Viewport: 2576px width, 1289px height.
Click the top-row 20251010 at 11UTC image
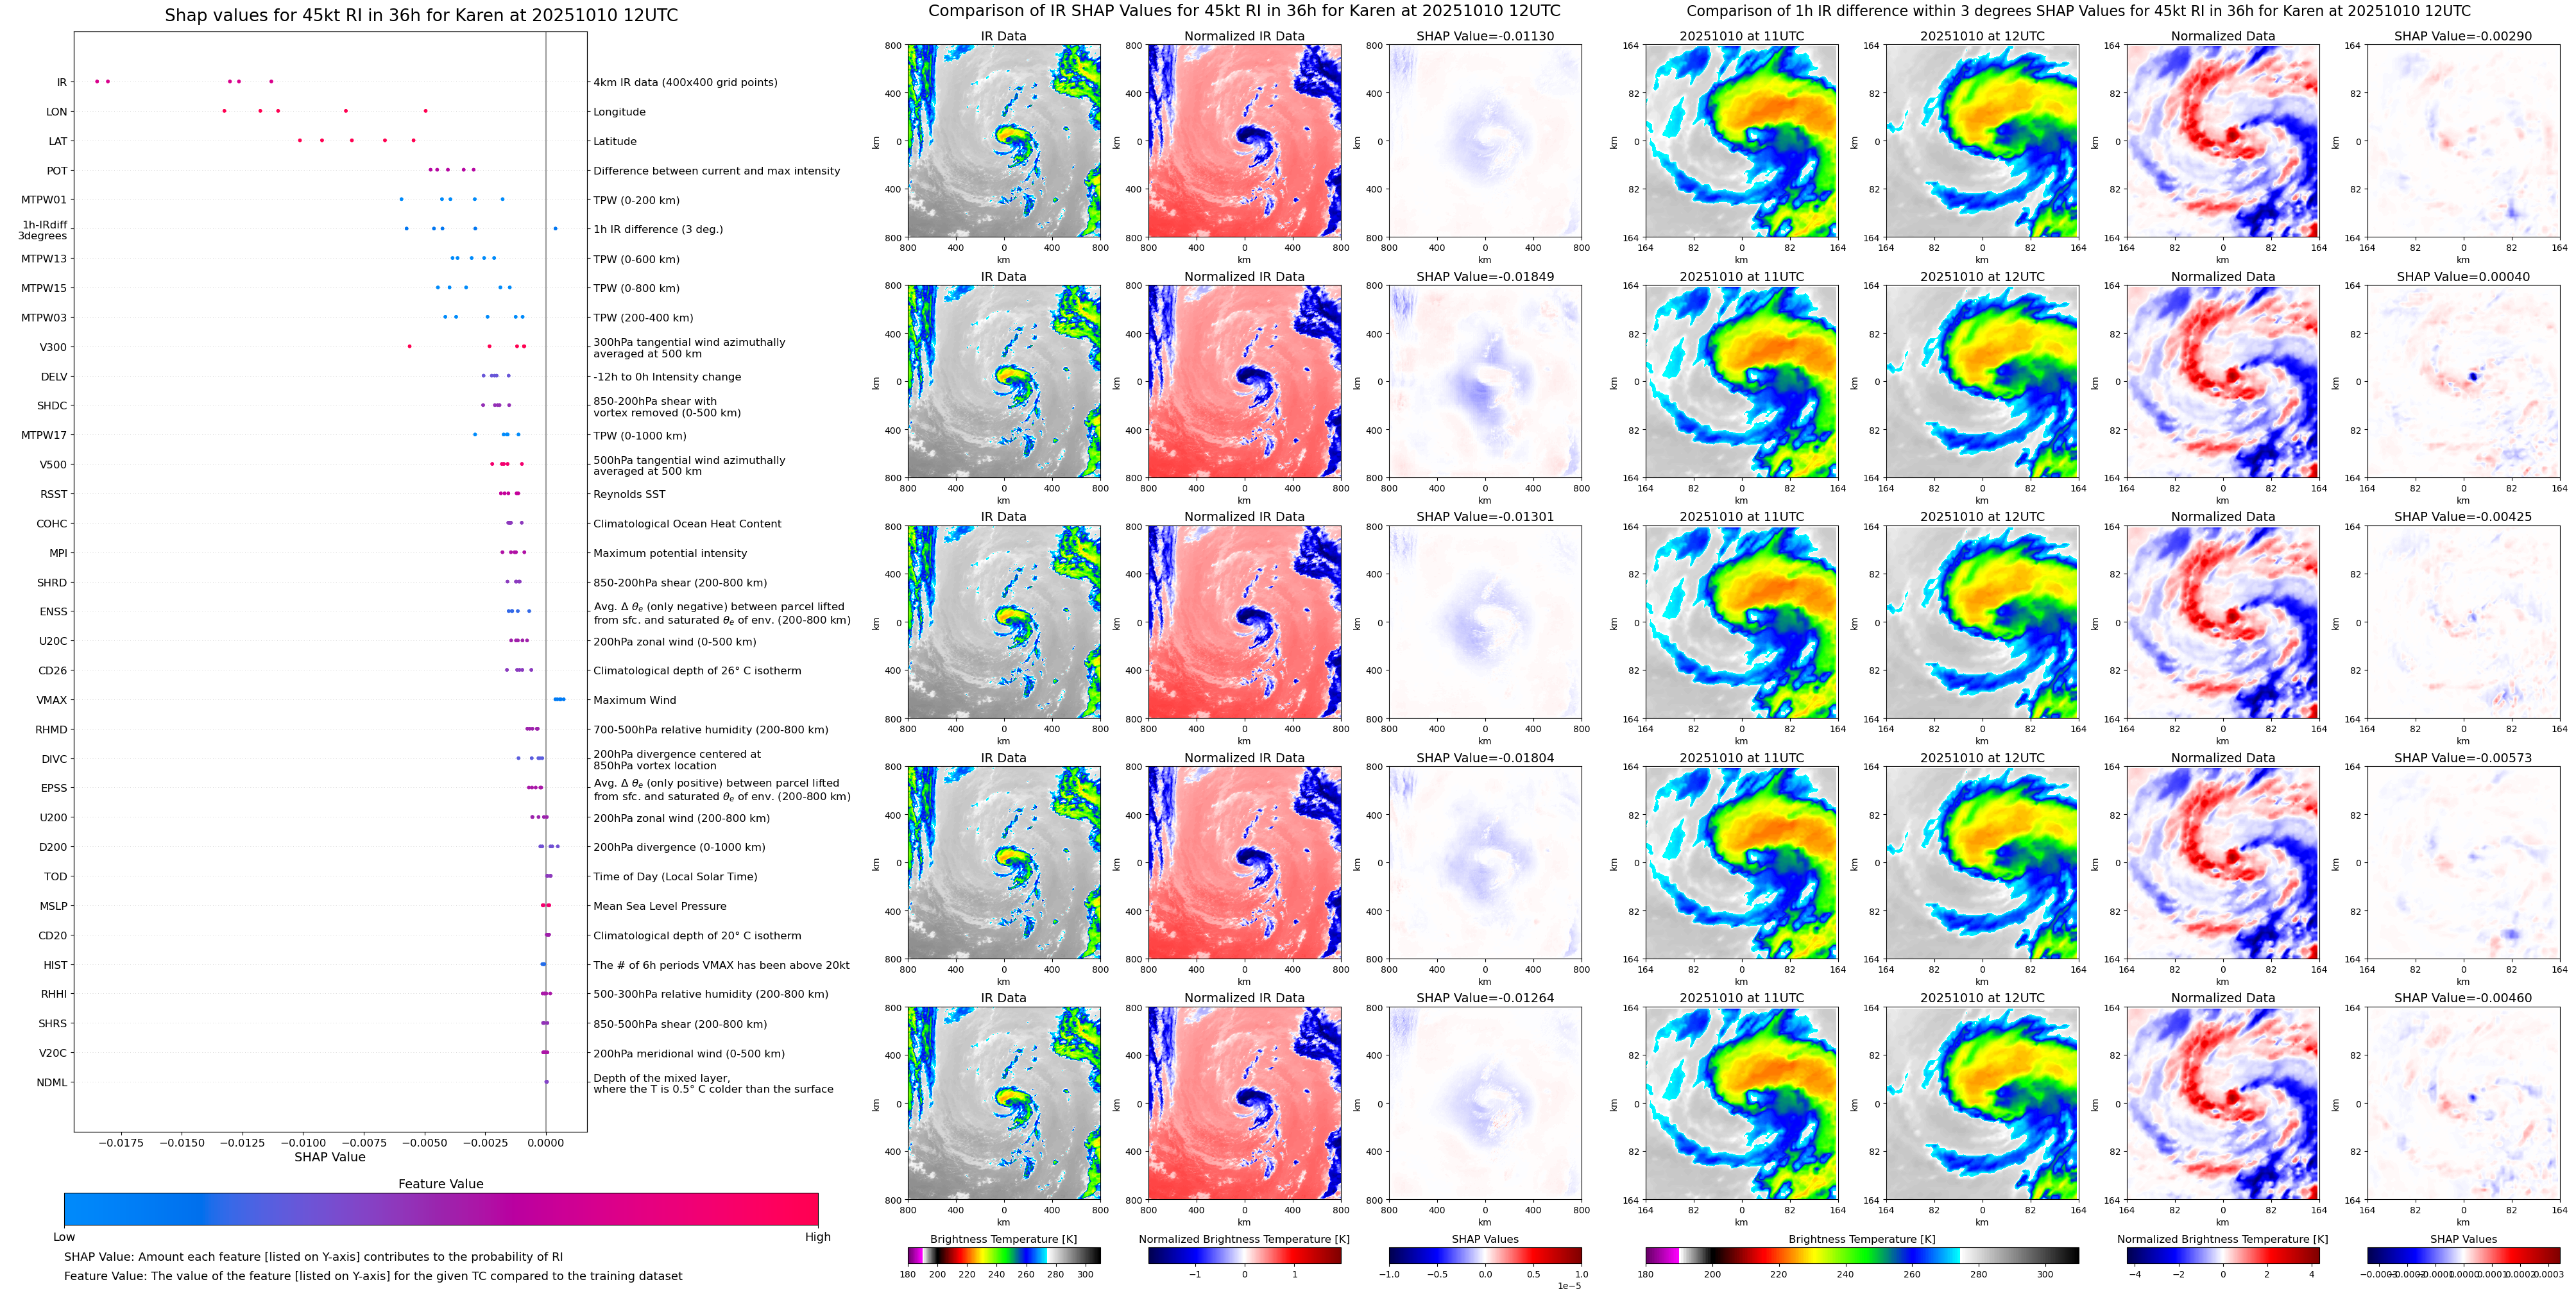point(1741,141)
